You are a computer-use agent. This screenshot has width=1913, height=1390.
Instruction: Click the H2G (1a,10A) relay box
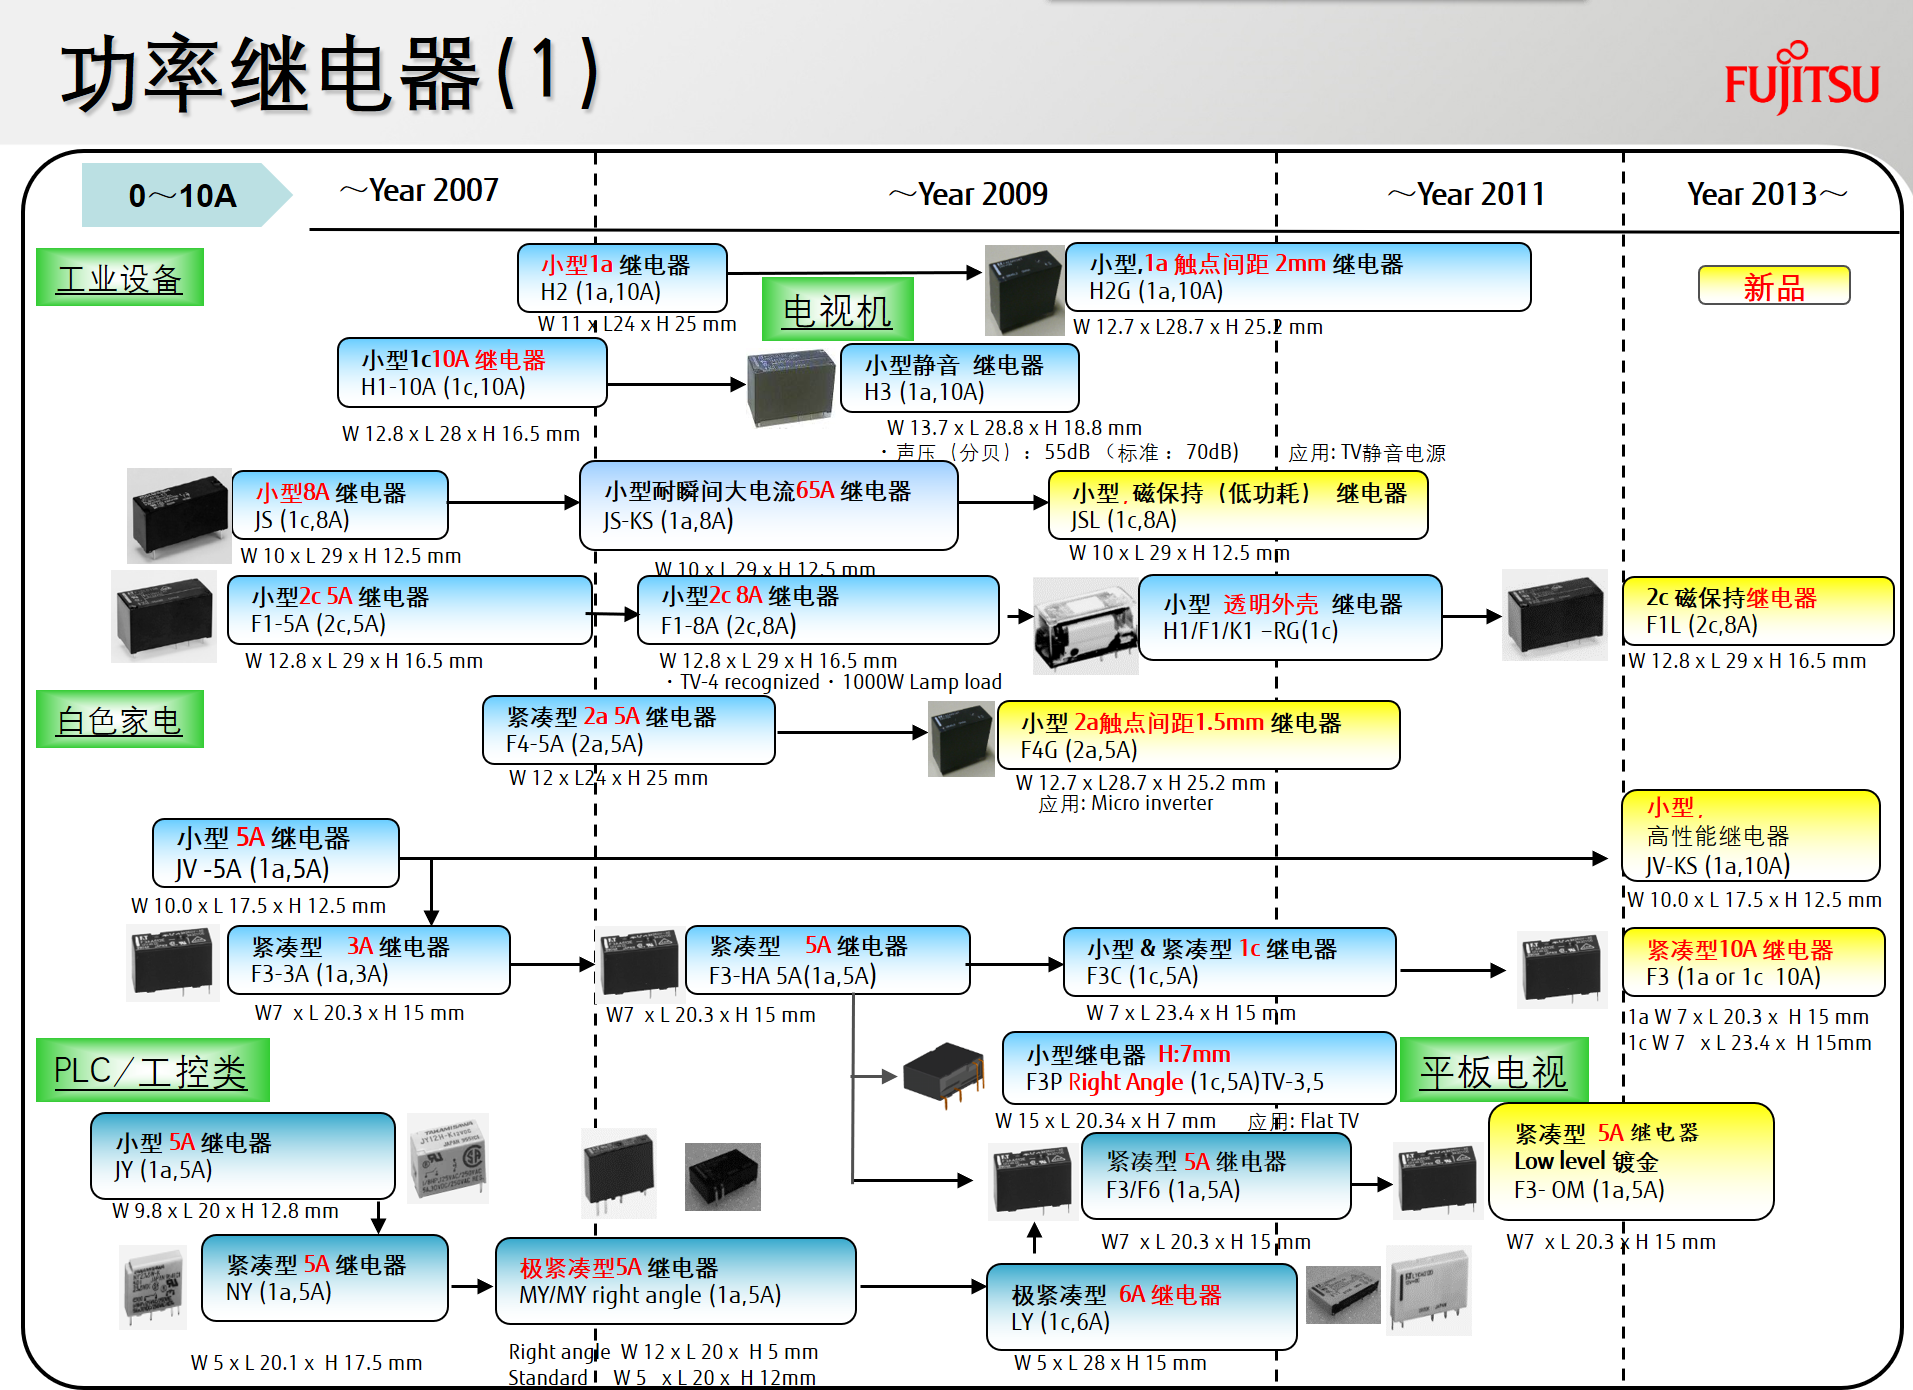pyautogui.click(x=1297, y=277)
